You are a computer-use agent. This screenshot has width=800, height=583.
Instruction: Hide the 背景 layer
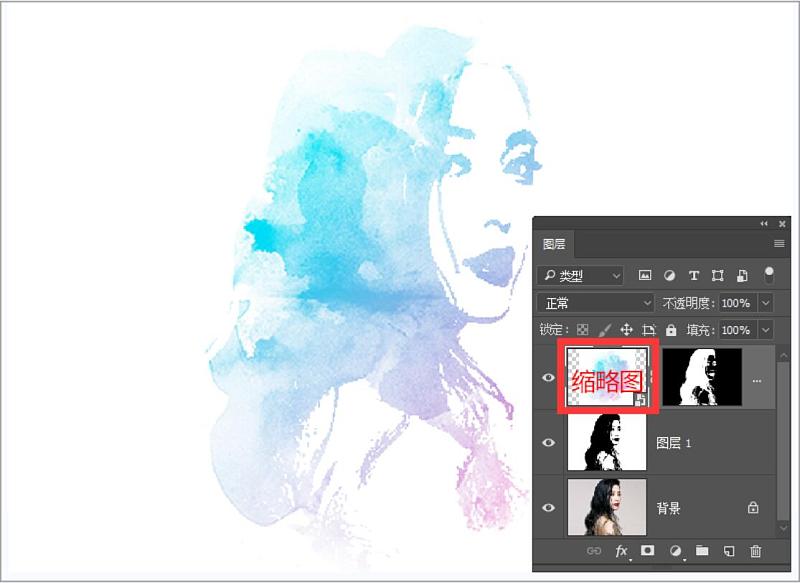548,508
